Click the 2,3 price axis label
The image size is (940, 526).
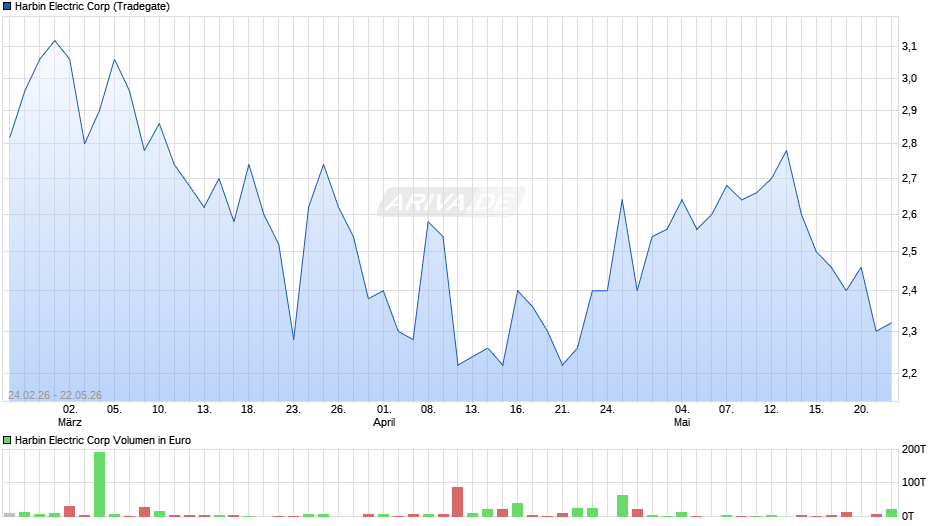point(909,331)
